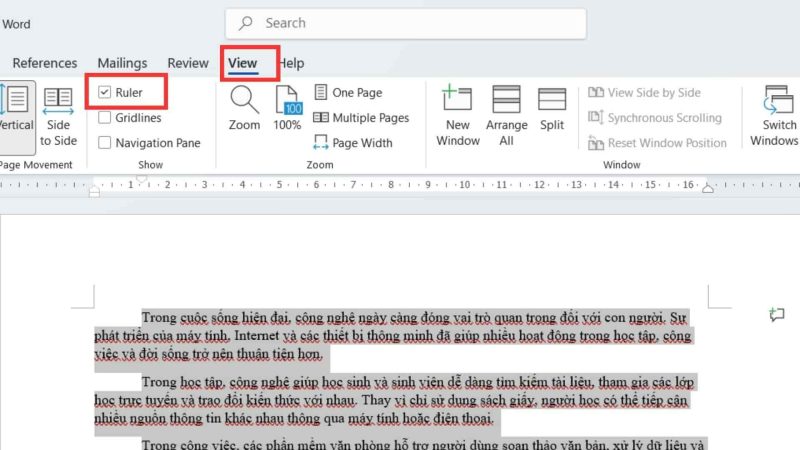Click into the Search box
Screen dimensions: 800x450
406,23
